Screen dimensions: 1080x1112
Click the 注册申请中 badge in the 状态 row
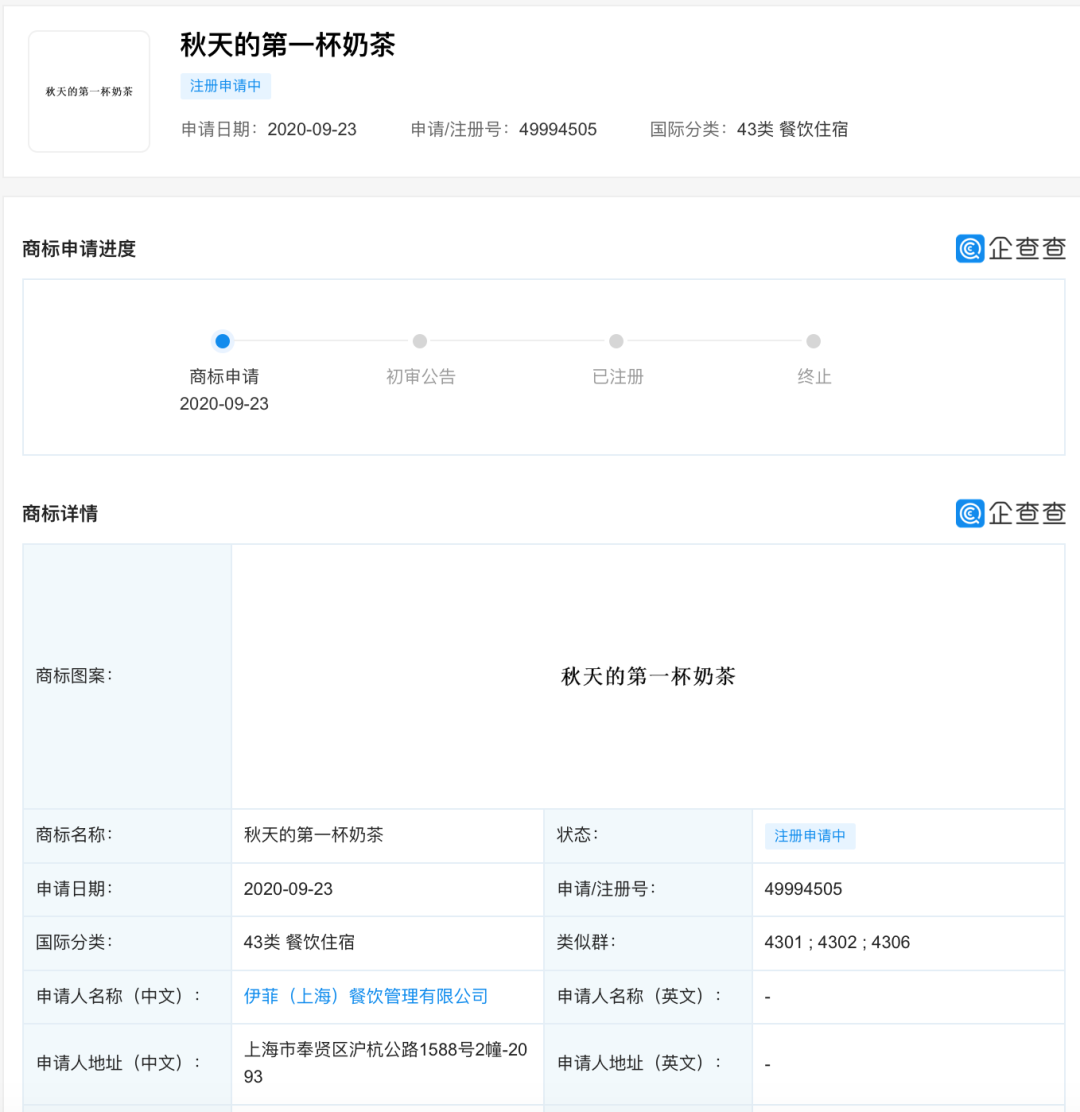point(809,836)
